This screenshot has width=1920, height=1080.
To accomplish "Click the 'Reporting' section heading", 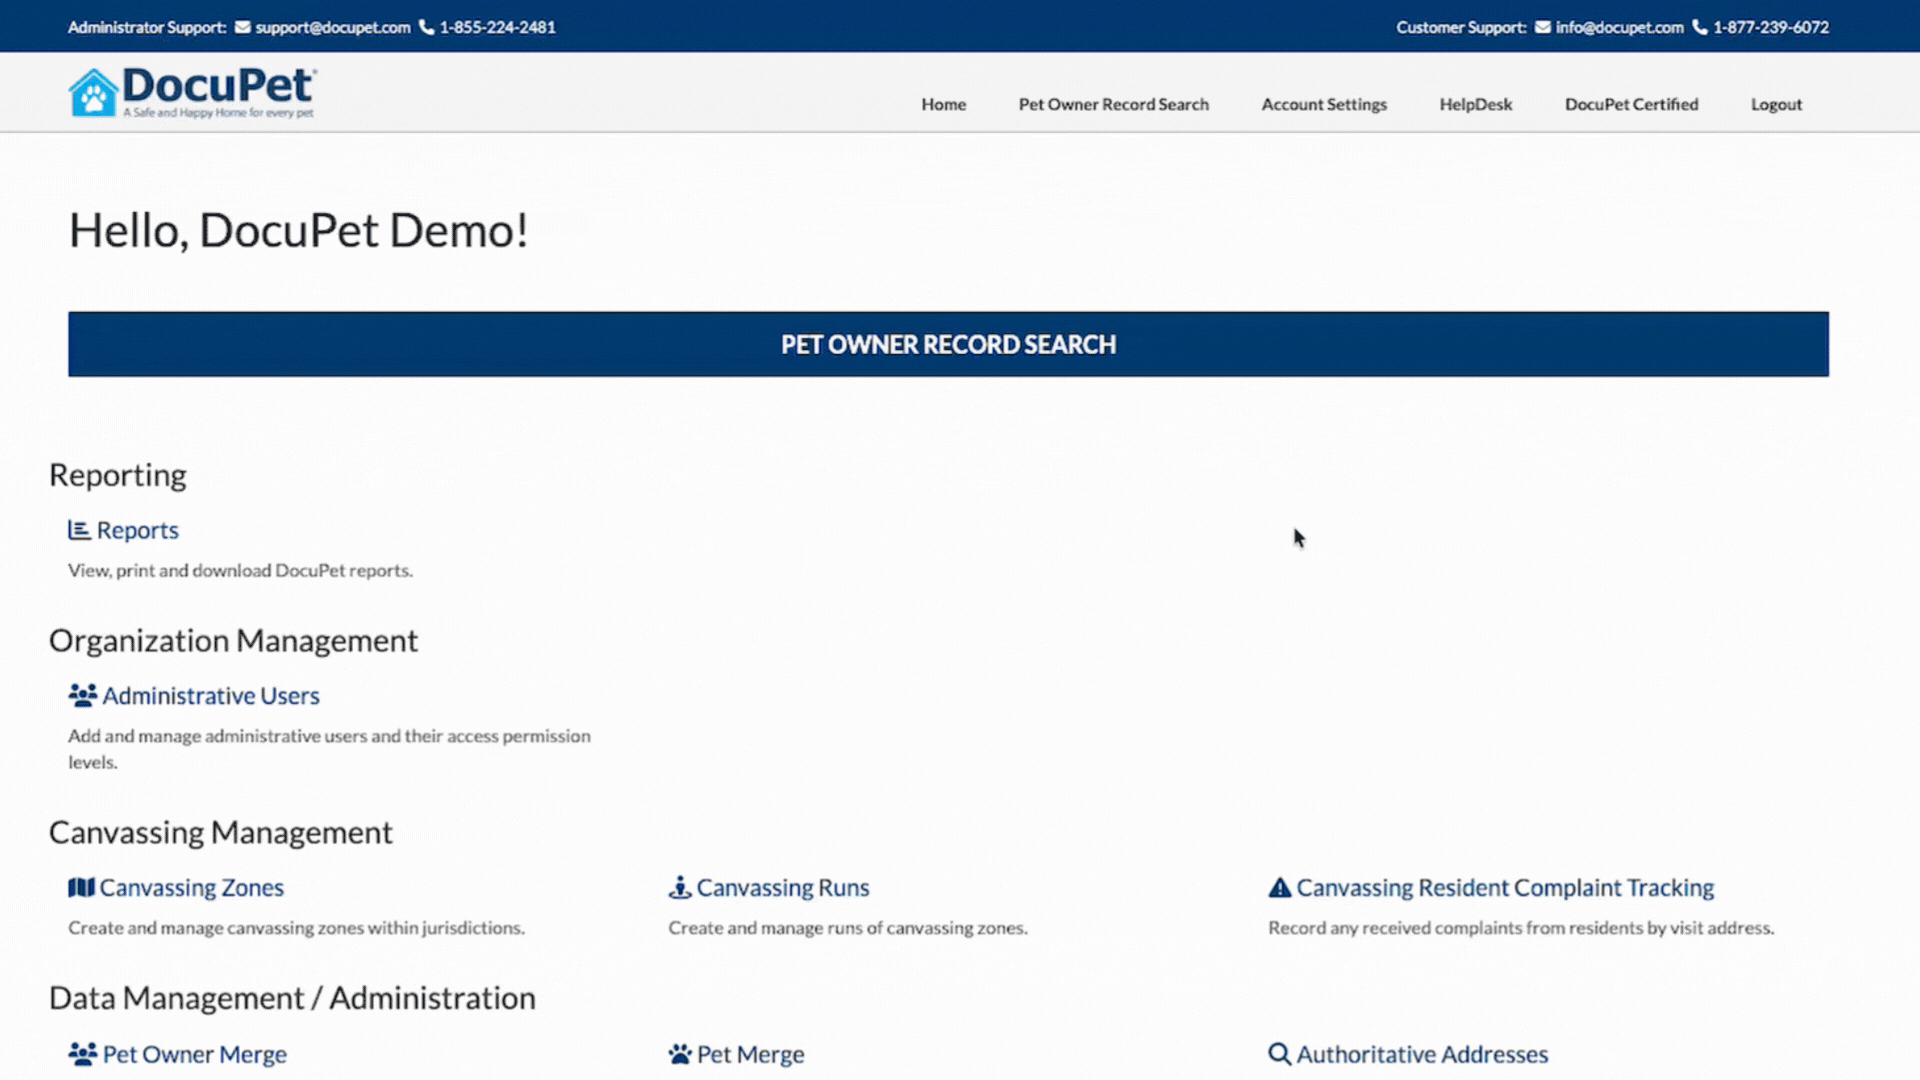I will coord(118,475).
